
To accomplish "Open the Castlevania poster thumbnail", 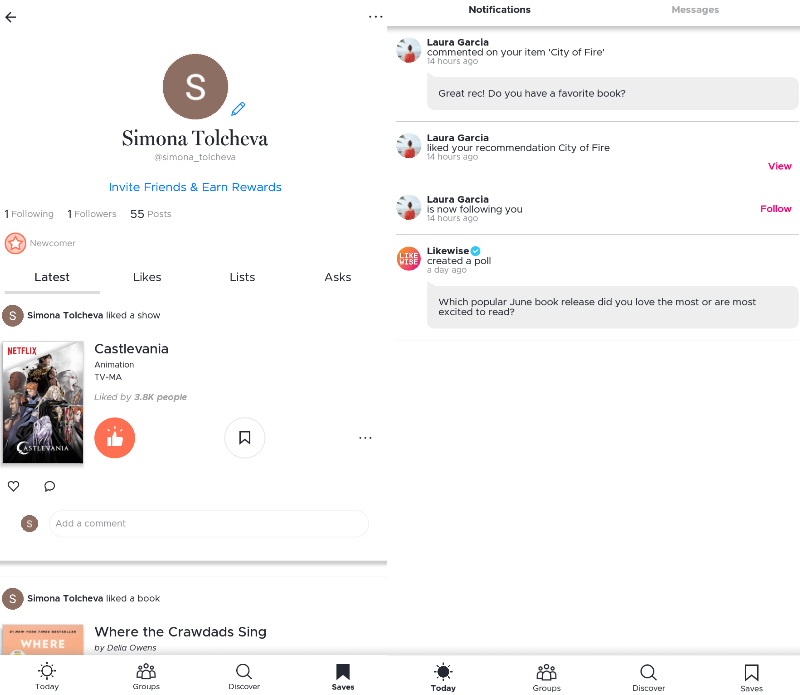I will [43, 402].
